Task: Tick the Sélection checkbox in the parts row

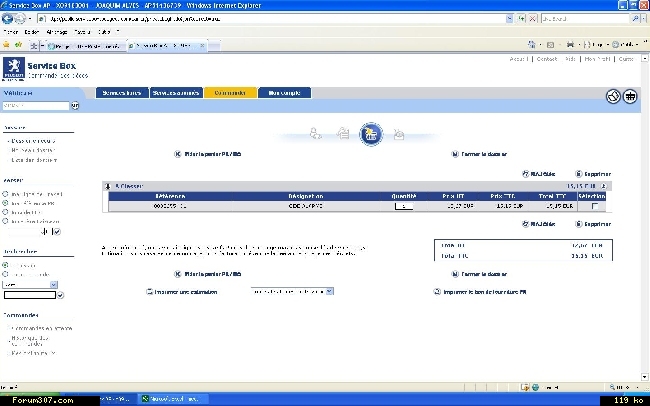Action: 596,206
